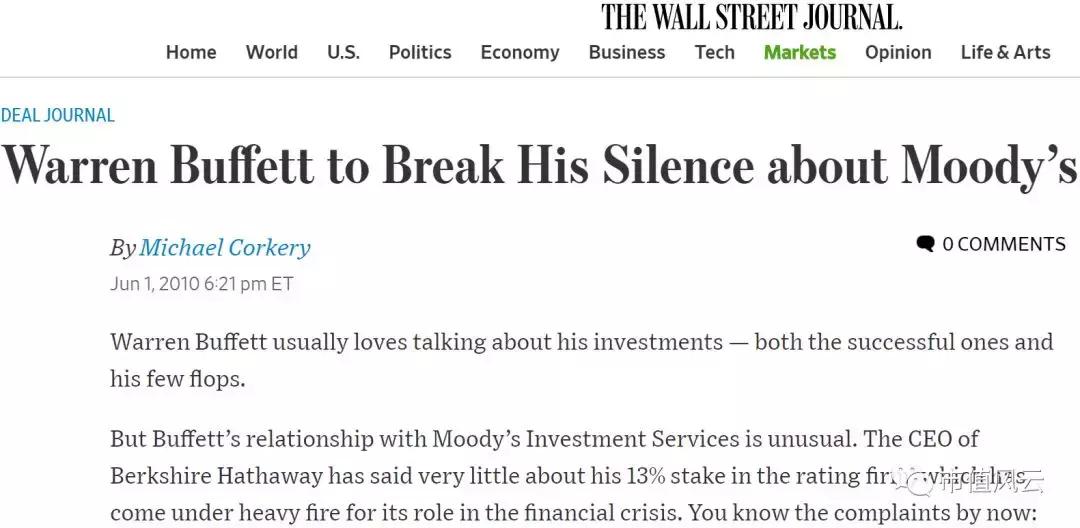
Task: Click the Jun 1, 2010 timestamp
Action: pos(202,284)
